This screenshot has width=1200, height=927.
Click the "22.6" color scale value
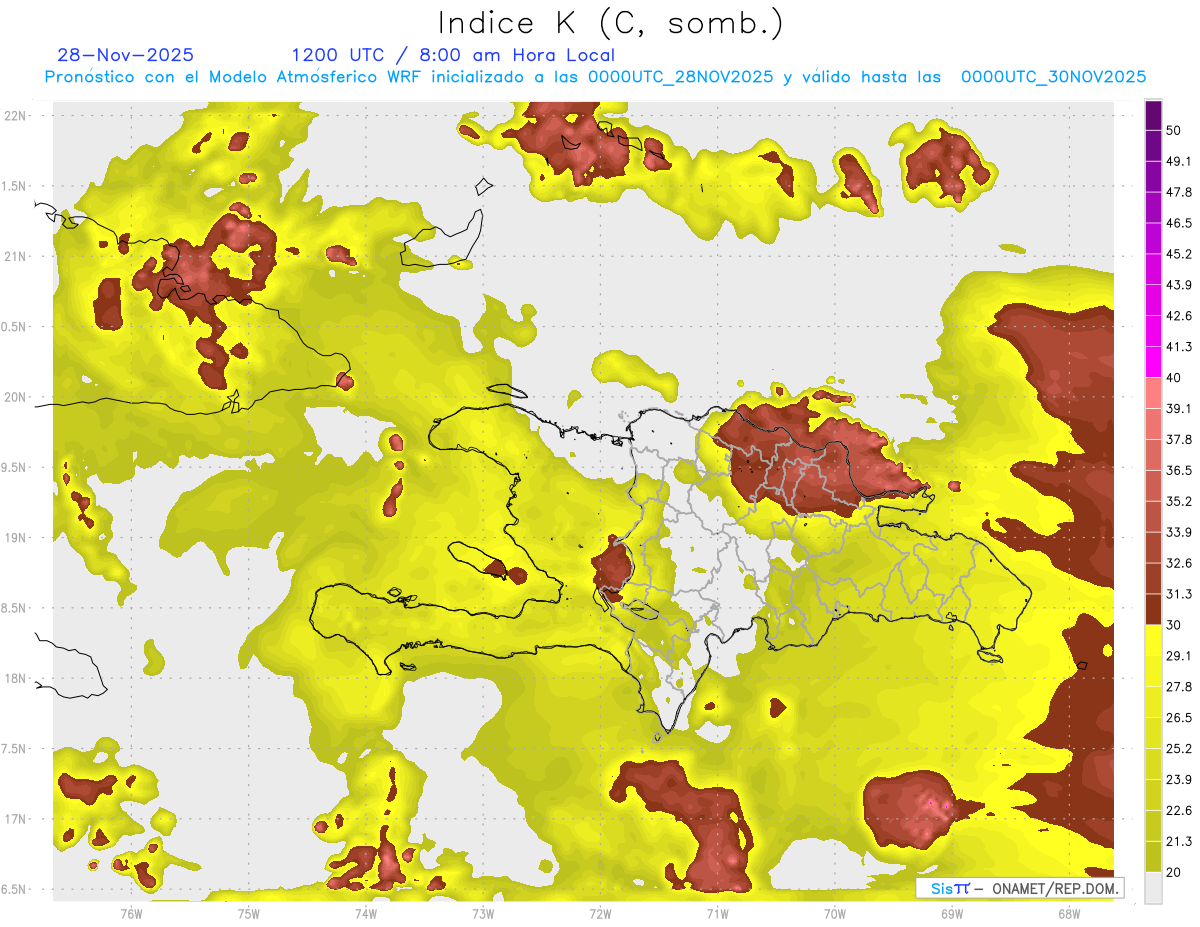[1179, 811]
